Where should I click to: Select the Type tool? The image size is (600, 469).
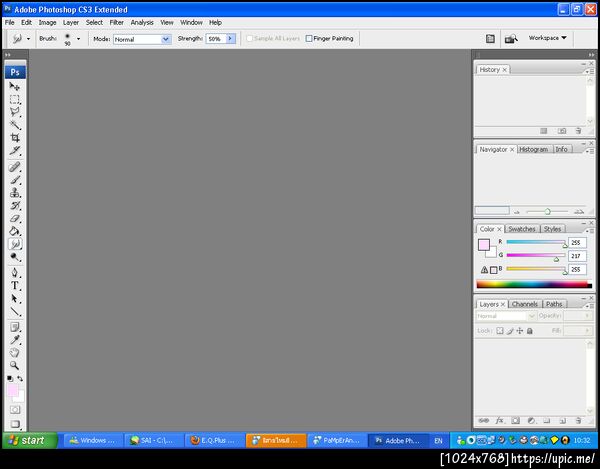[x=15, y=286]
